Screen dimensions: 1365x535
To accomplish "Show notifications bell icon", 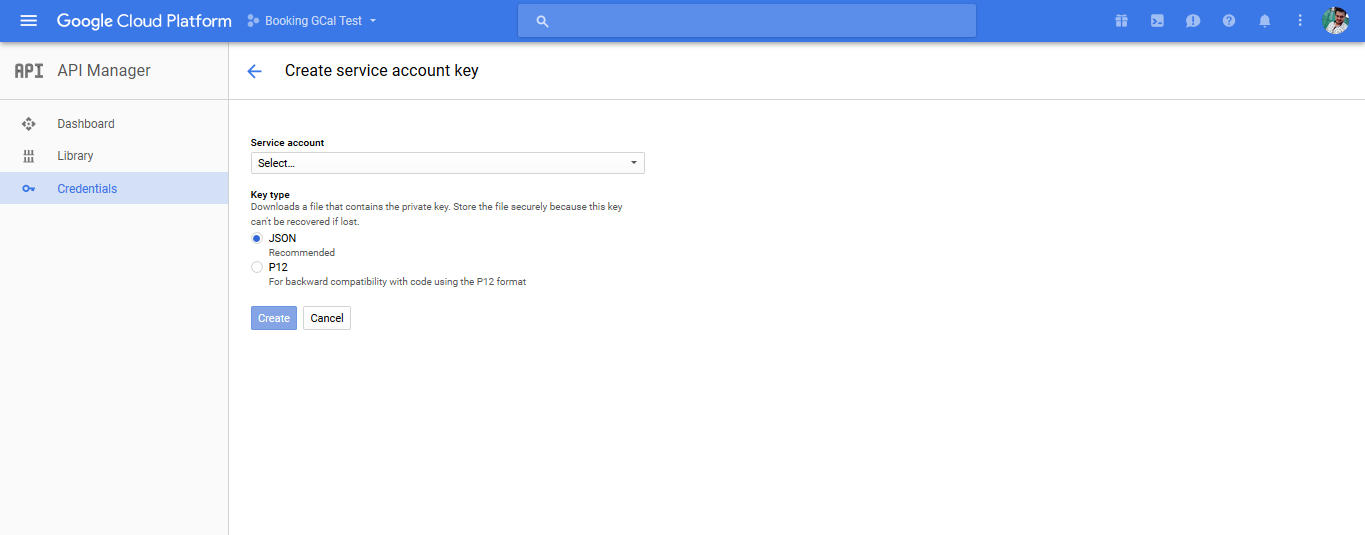I will 1265,21.
